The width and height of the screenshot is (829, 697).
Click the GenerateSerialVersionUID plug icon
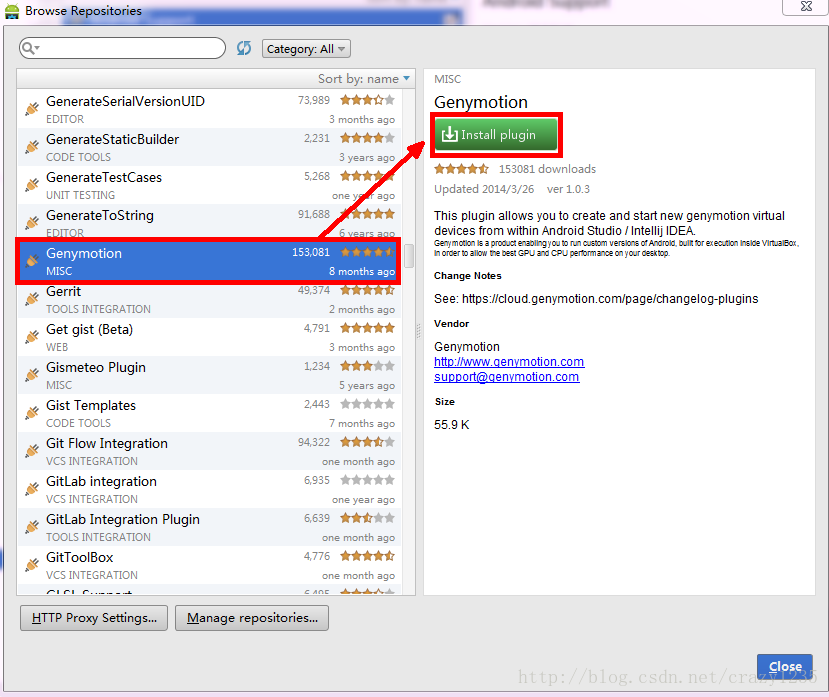(32, 108)
